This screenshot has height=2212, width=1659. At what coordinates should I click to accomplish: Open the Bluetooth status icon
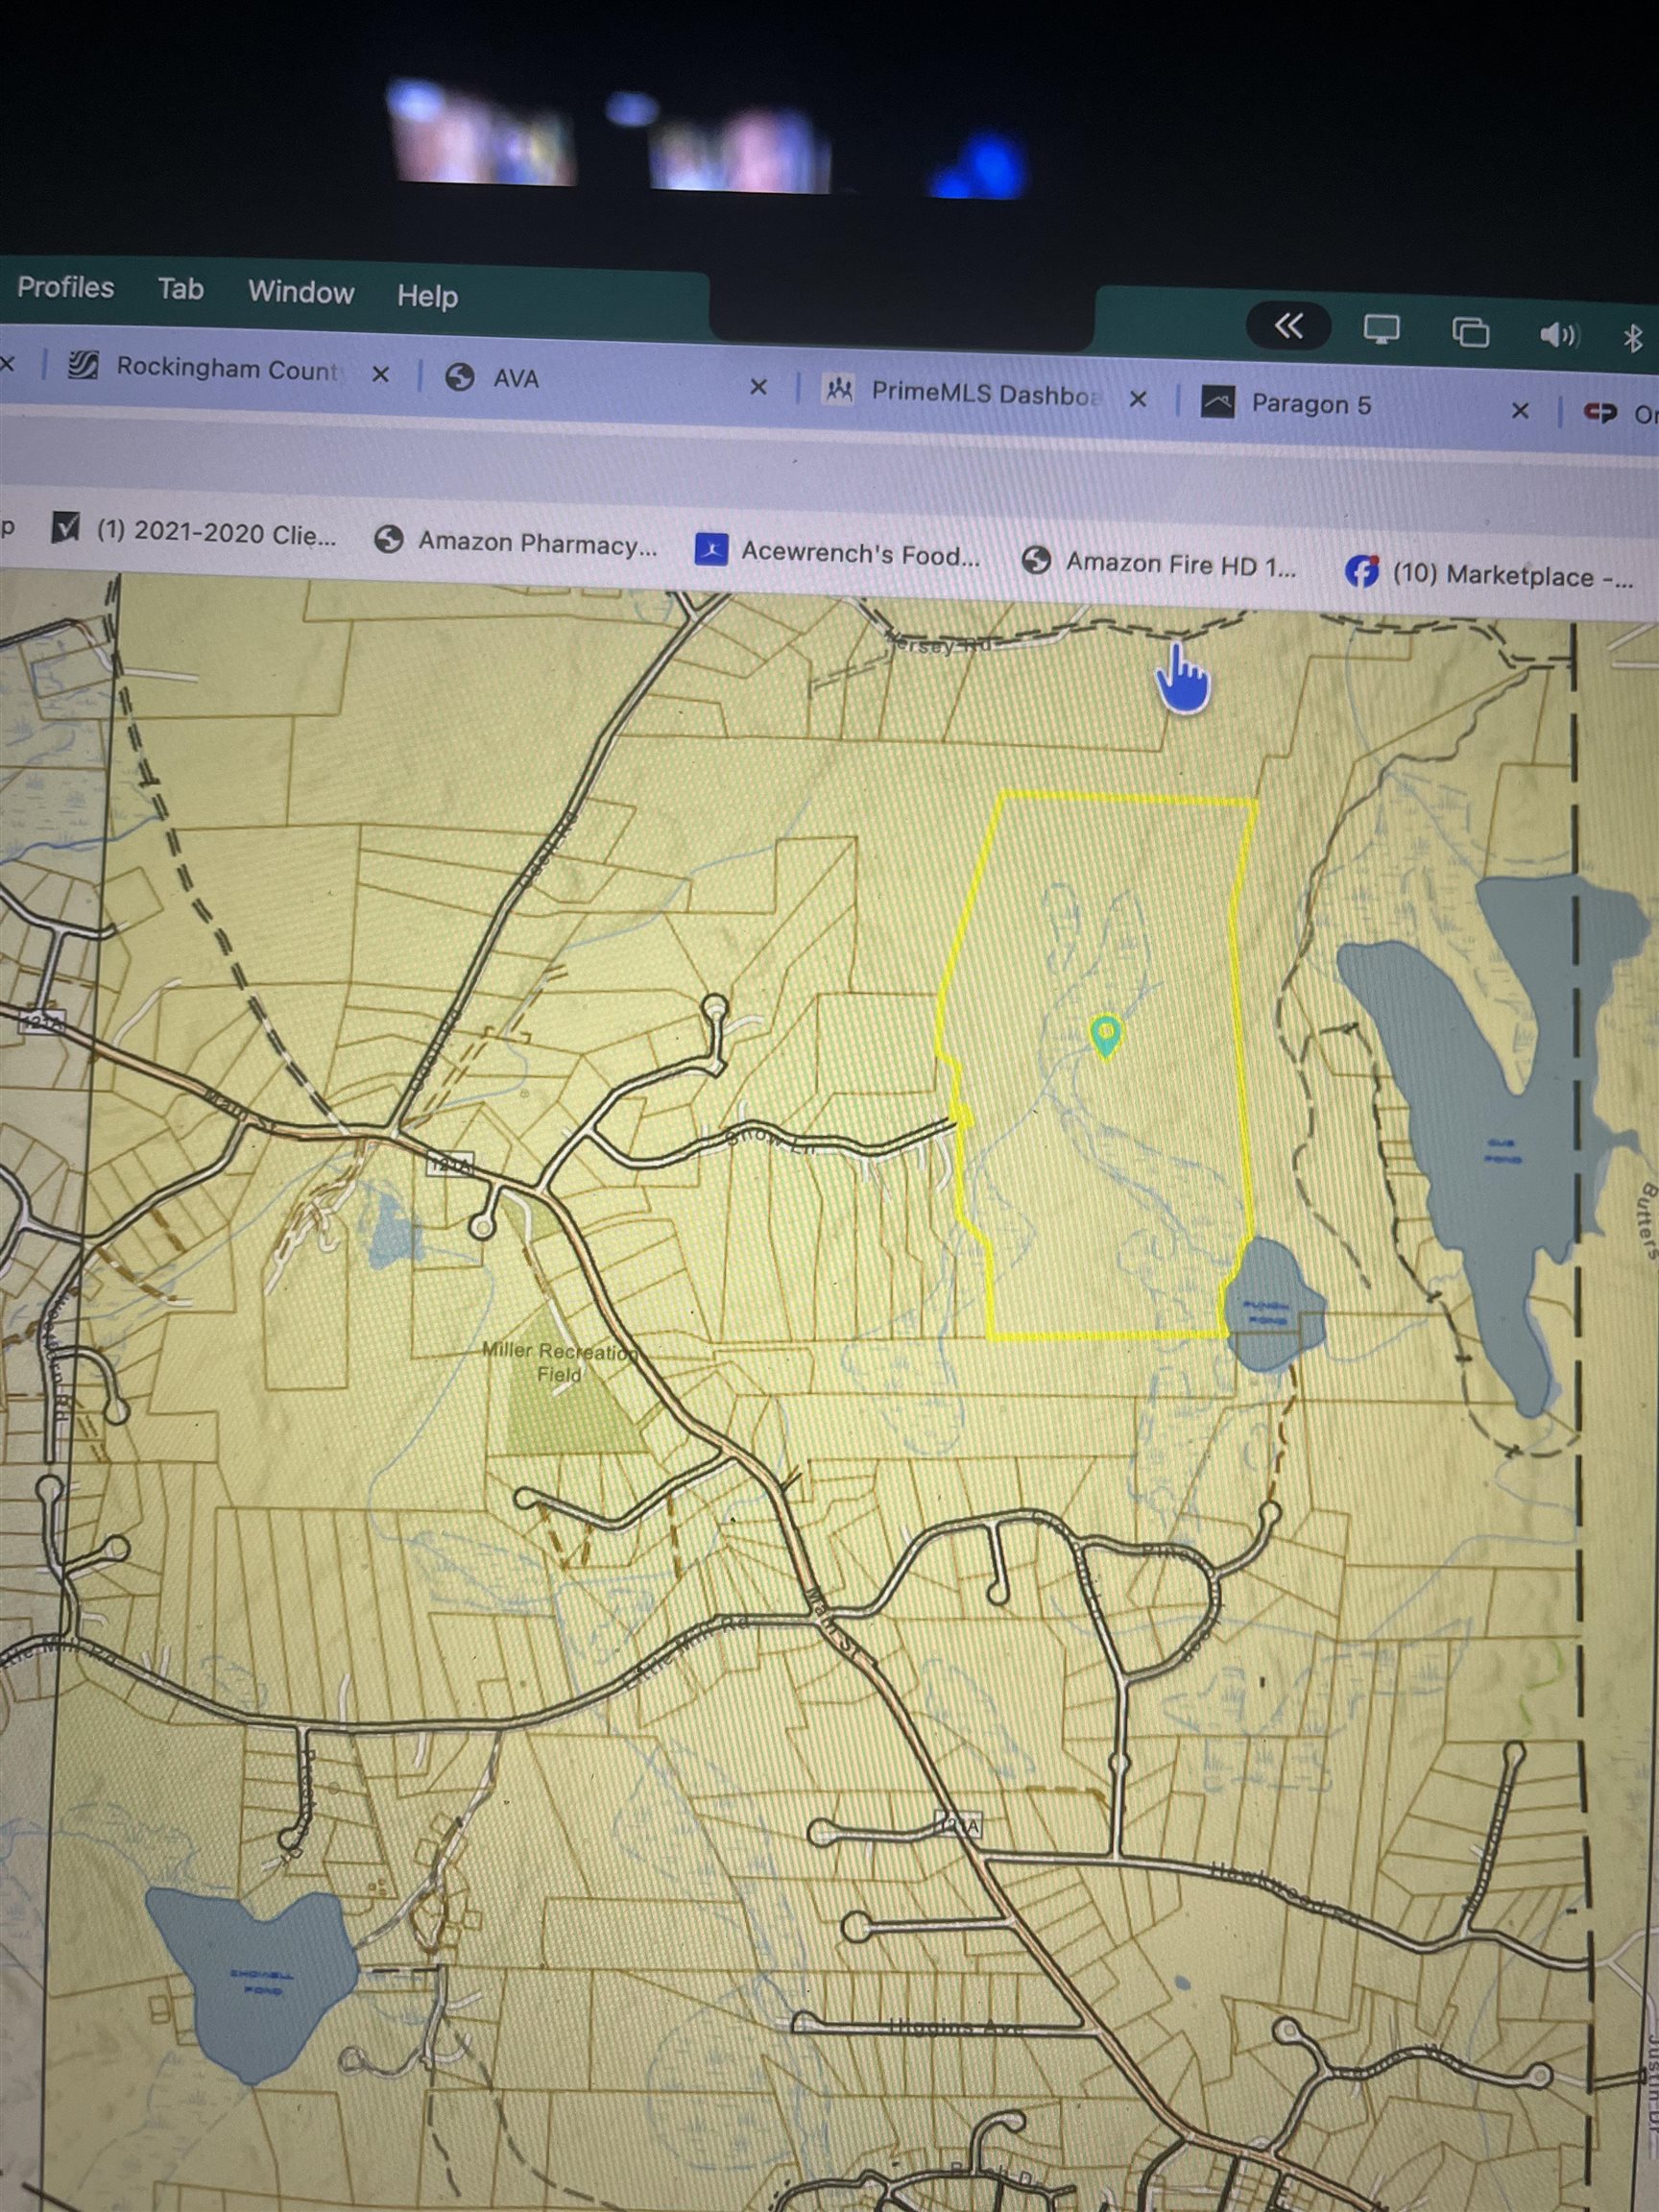pyautogui.click(x=1632, y=338)
